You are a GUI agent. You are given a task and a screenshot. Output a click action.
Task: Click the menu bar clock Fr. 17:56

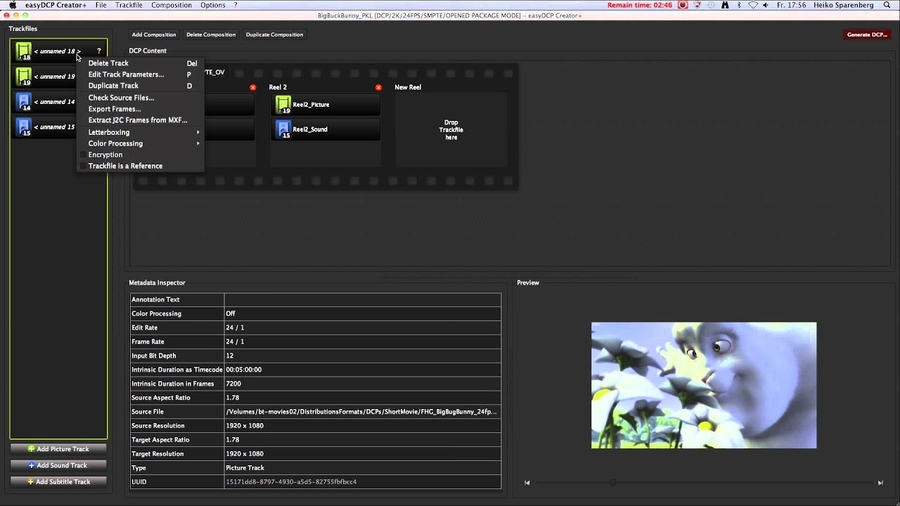click(x=790, y=5)
